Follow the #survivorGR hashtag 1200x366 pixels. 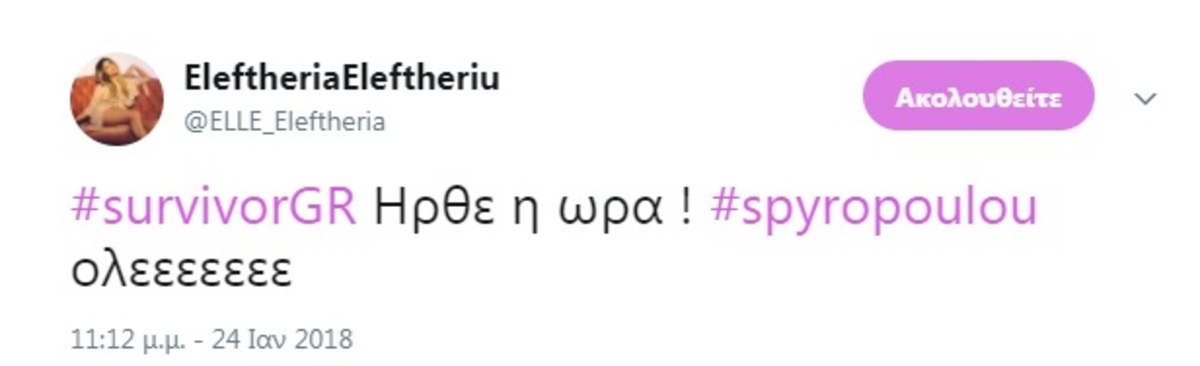(214, 210)
